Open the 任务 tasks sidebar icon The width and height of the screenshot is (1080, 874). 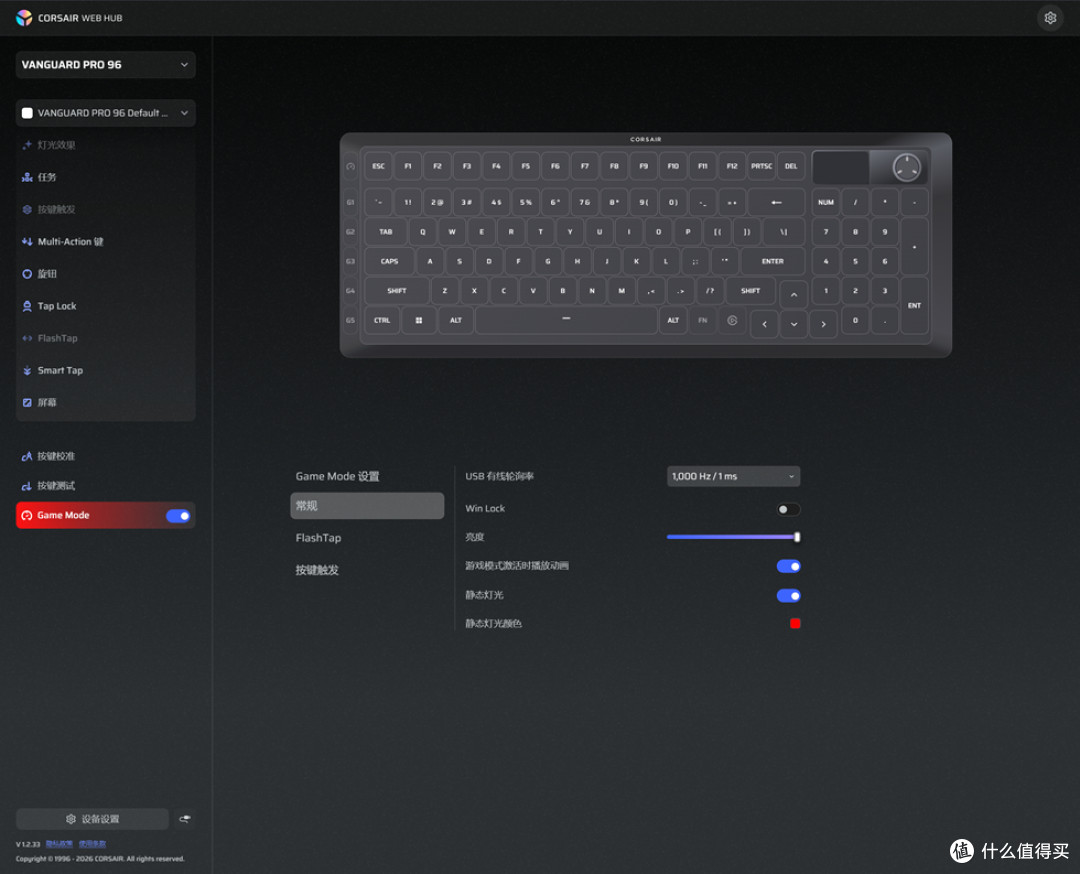pos(27,178)
